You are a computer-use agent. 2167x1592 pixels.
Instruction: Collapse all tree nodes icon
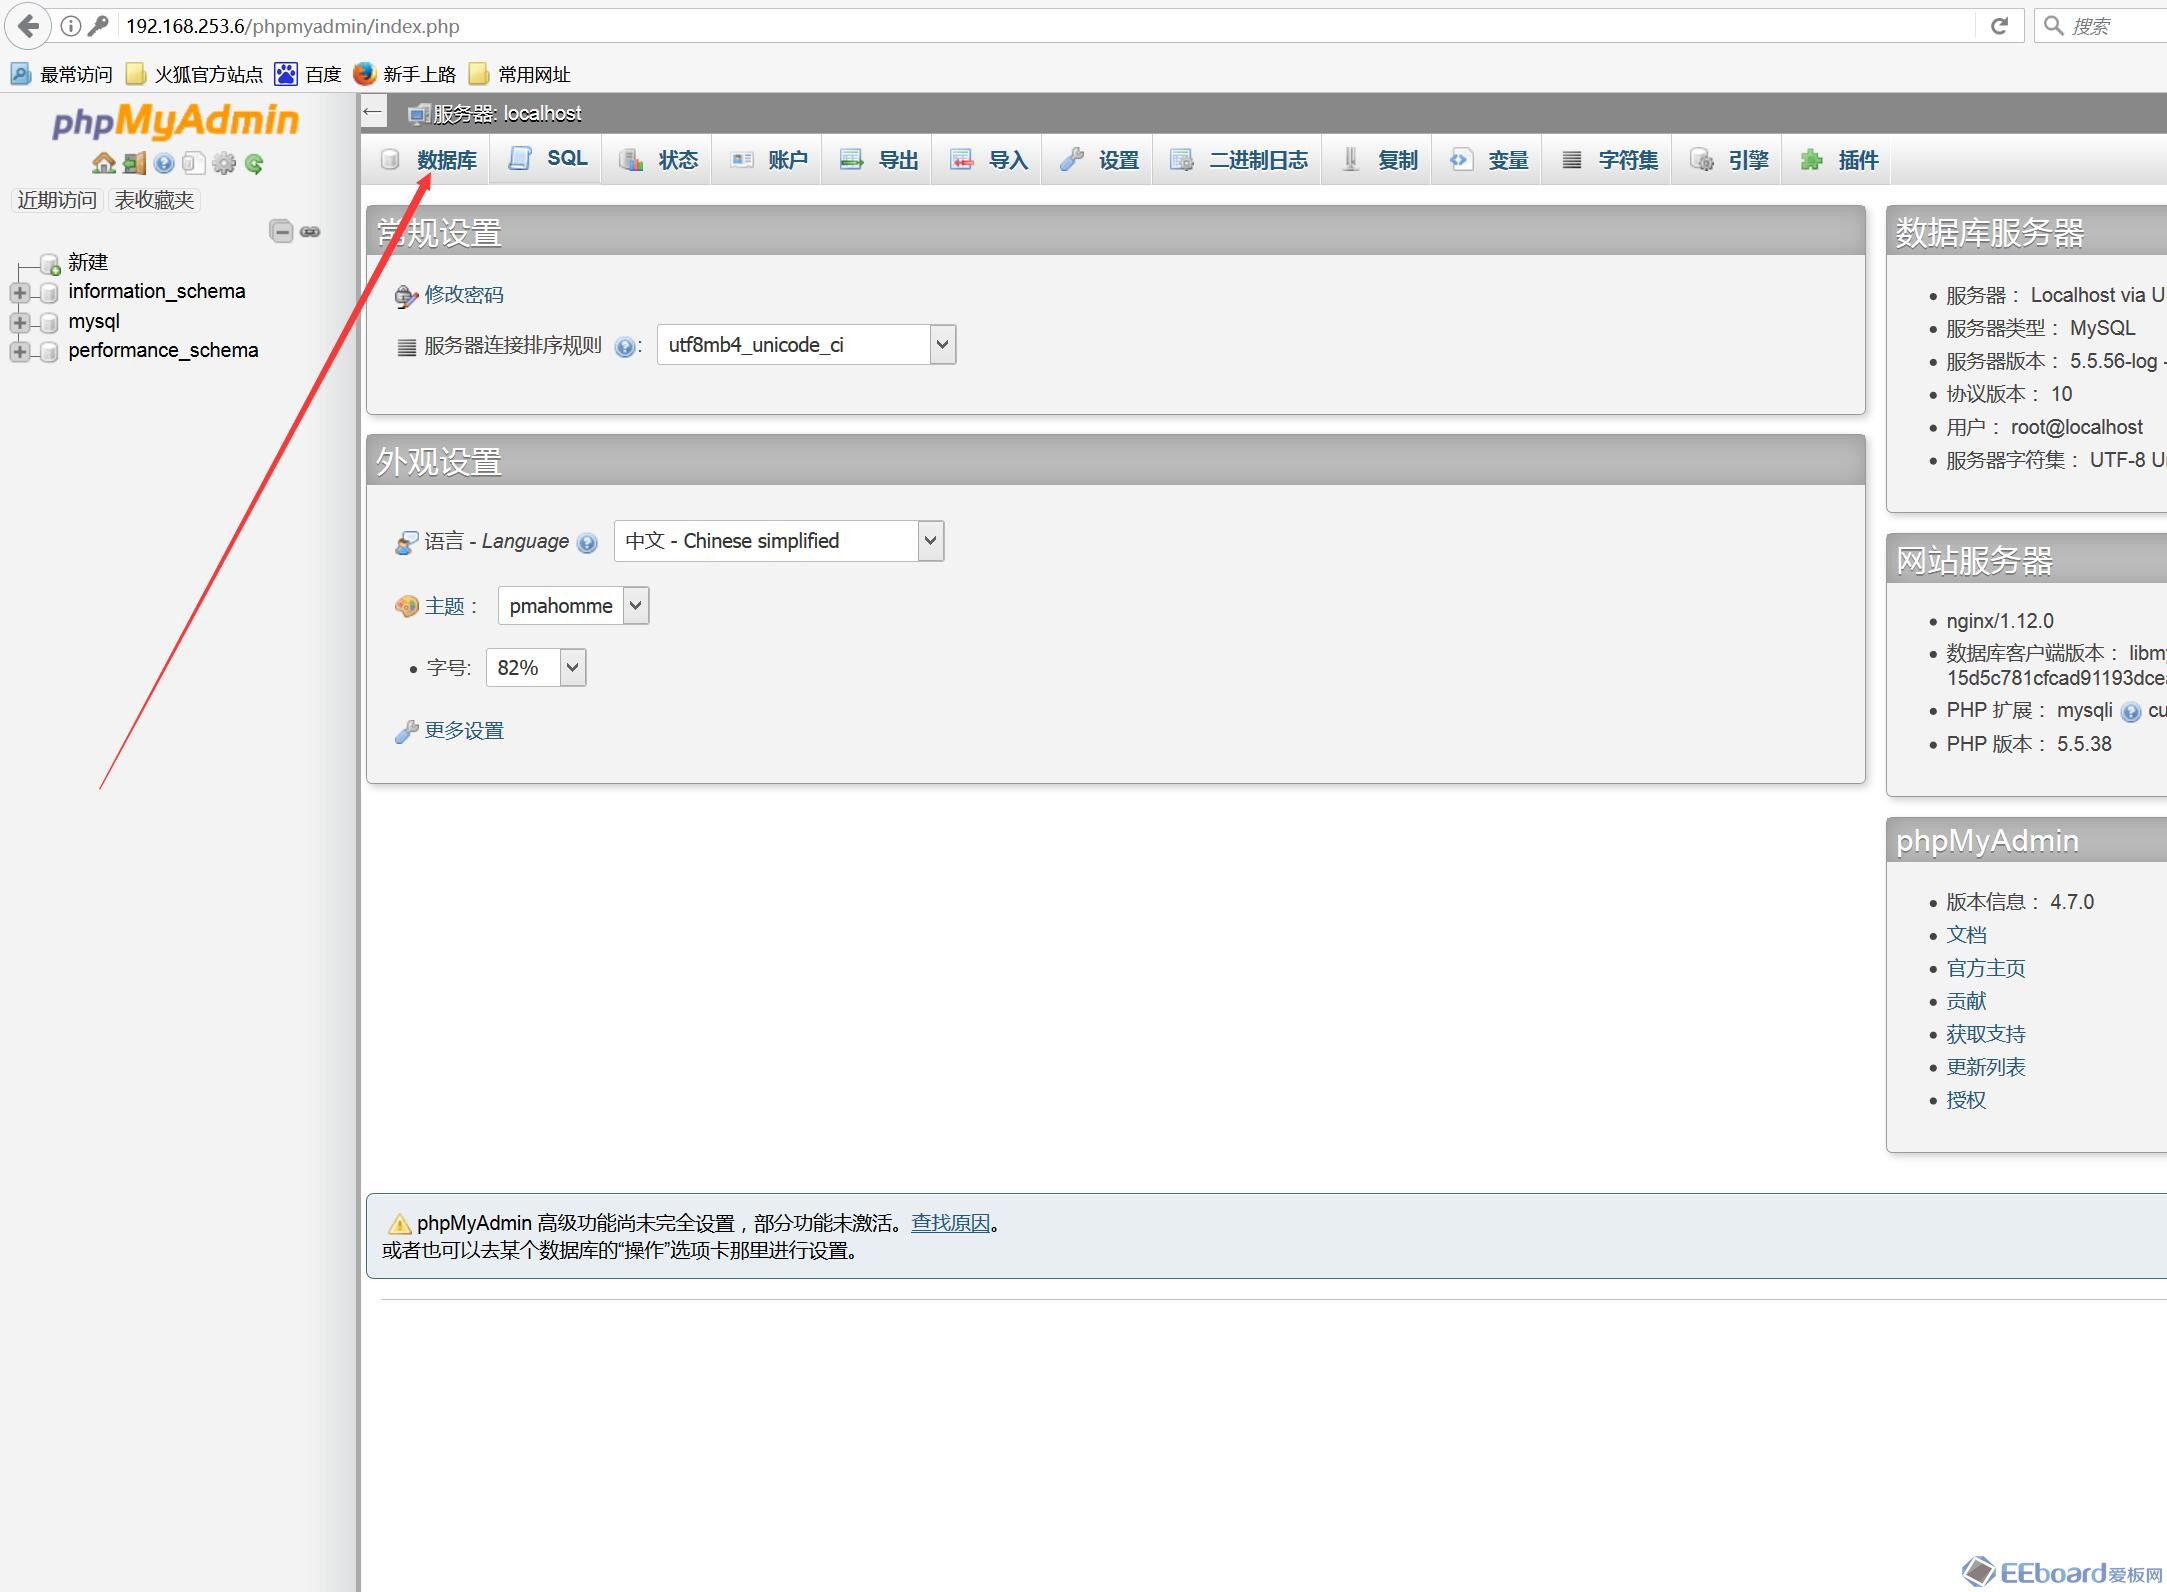click(281, 231)
